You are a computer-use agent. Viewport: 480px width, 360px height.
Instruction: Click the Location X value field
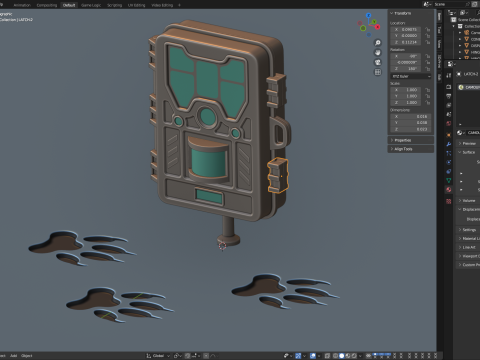tap(406, 29)
